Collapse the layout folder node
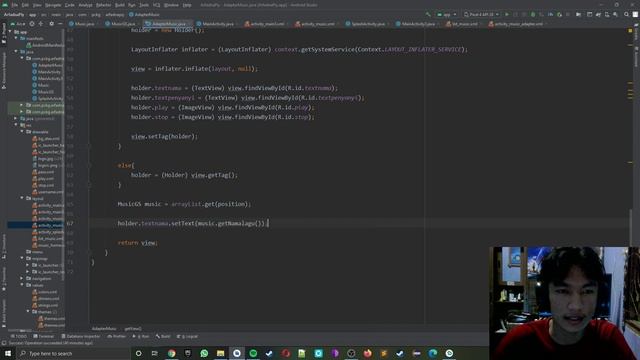640x360 pixels. (22, 198)
